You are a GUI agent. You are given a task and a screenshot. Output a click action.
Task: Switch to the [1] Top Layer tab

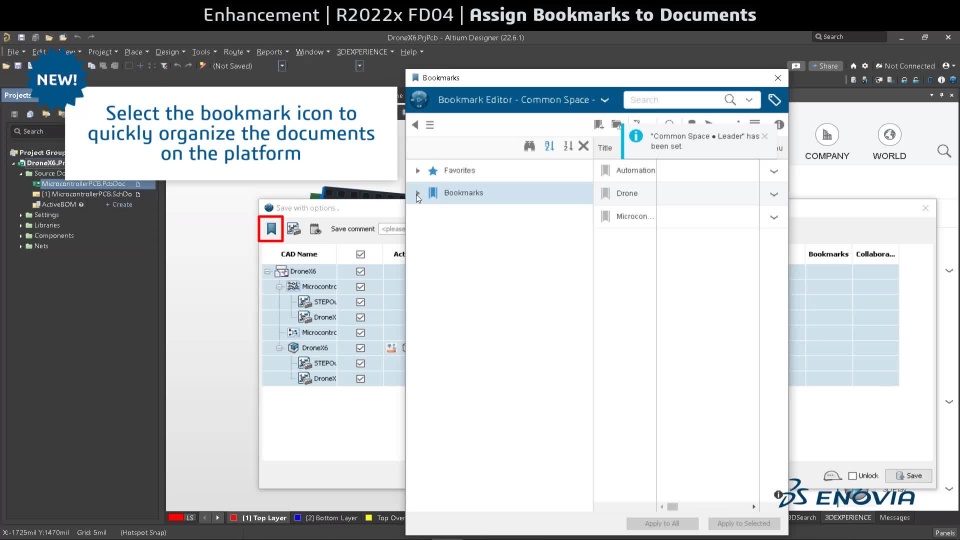pyautogui.click(x=259, y=518)
